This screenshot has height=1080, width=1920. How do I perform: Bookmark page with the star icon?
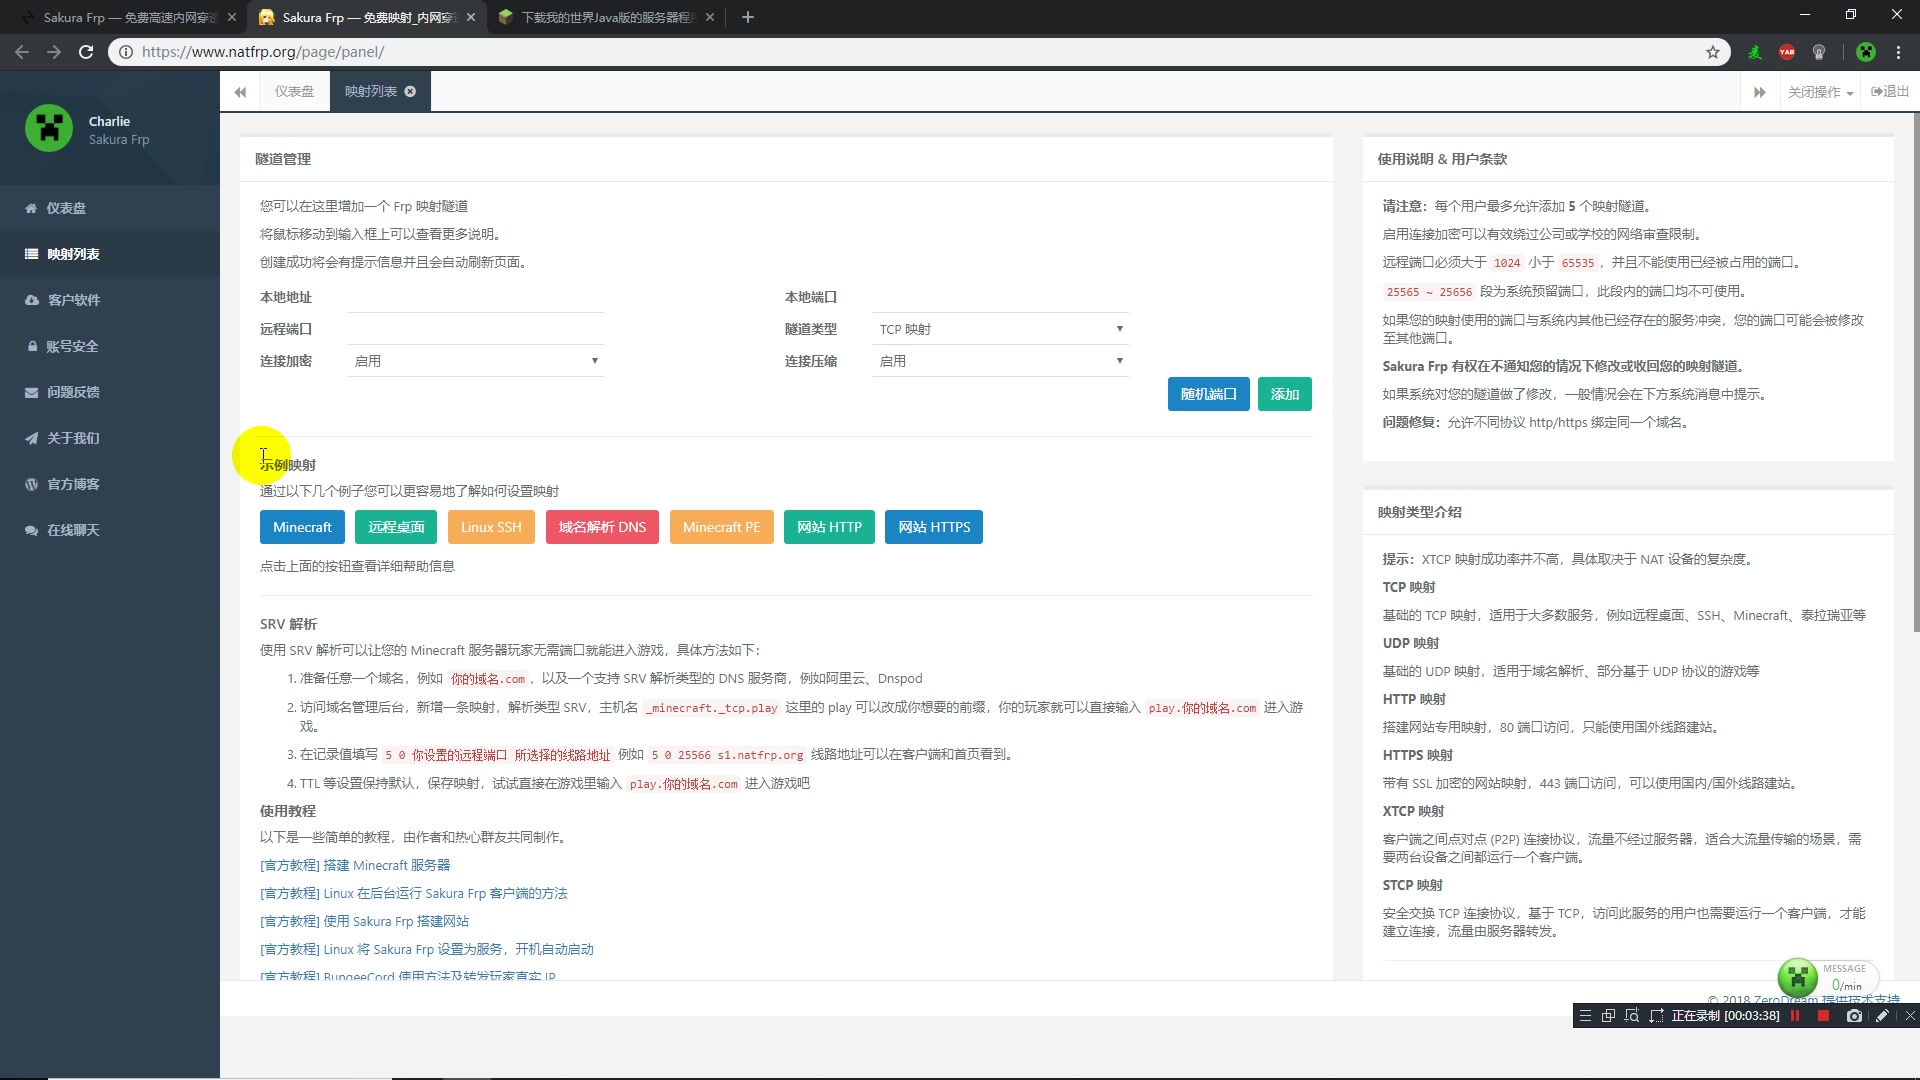1713,52
